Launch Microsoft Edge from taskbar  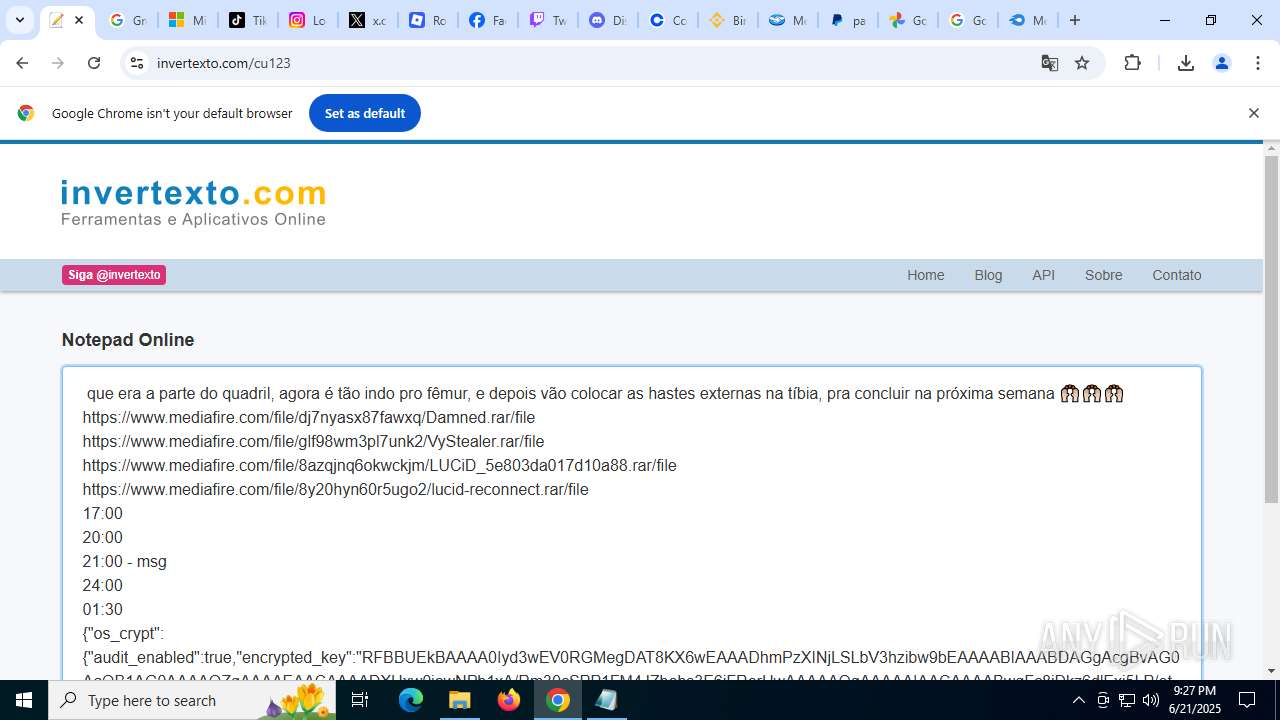[411, 700]
